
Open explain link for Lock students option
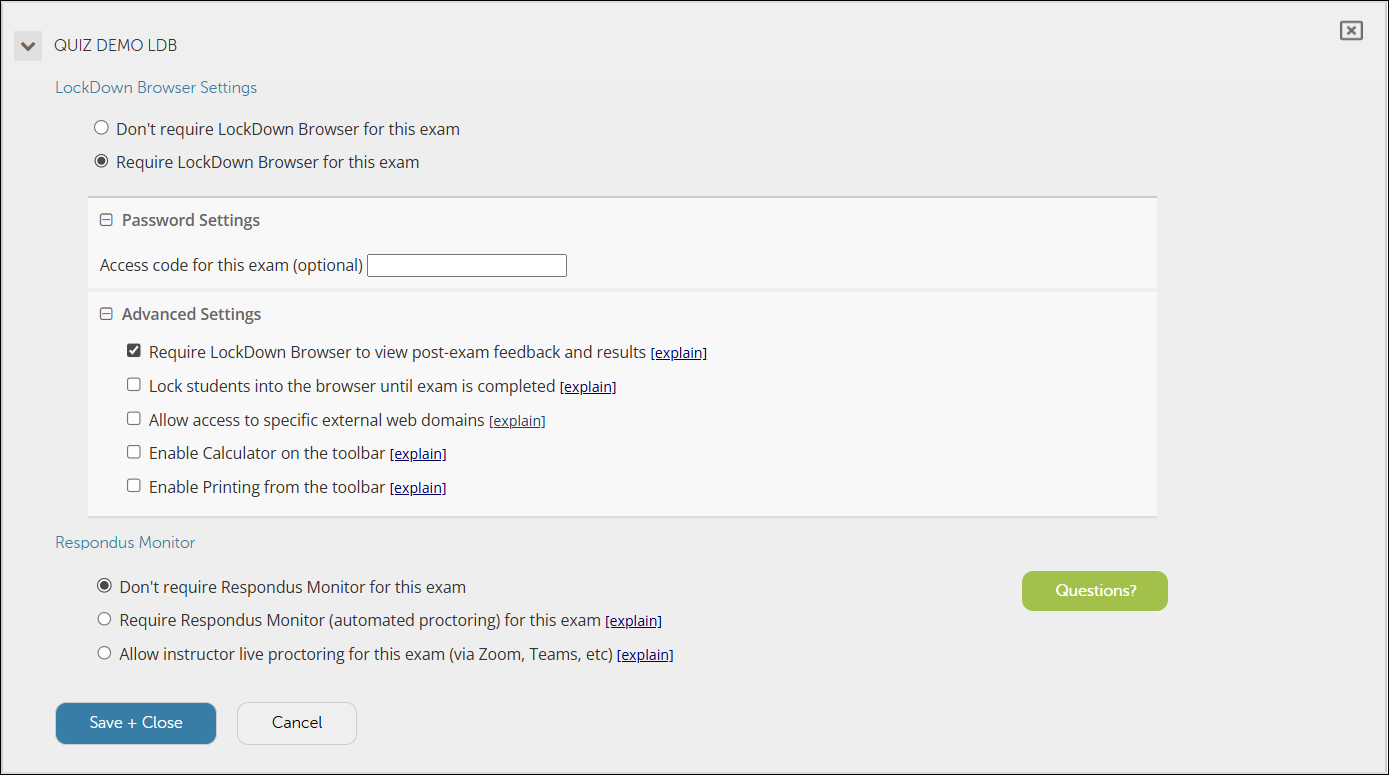[588, 387]
